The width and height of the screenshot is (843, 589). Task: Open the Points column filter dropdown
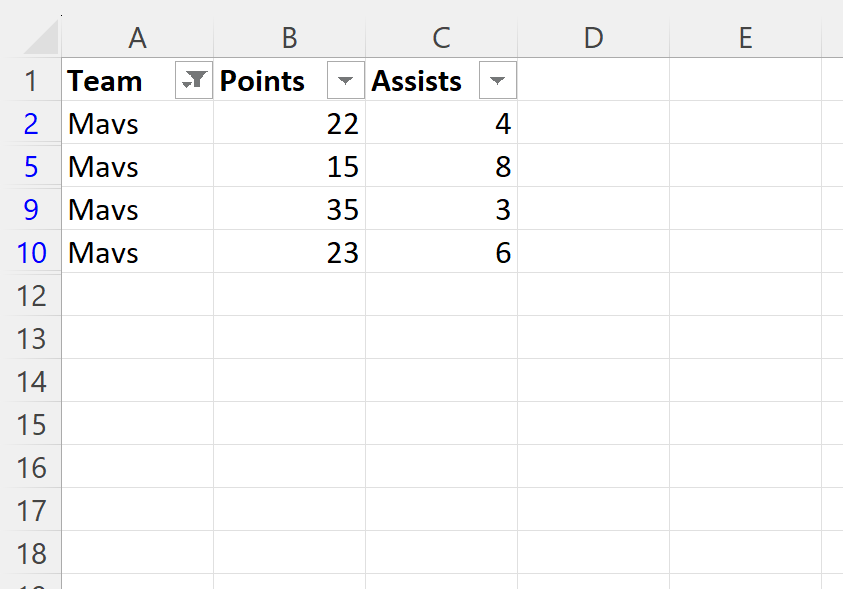tap(346, 80)
